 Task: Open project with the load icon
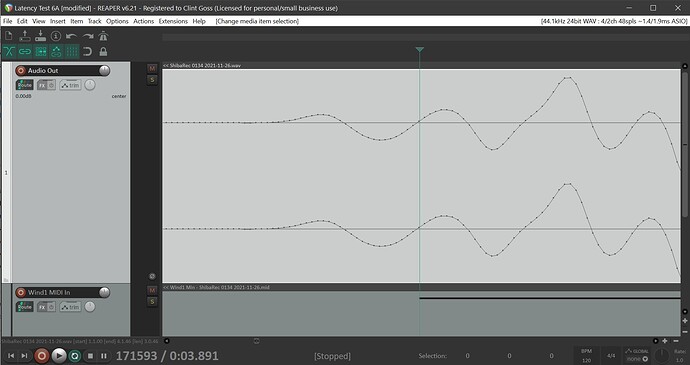[25, 36]
